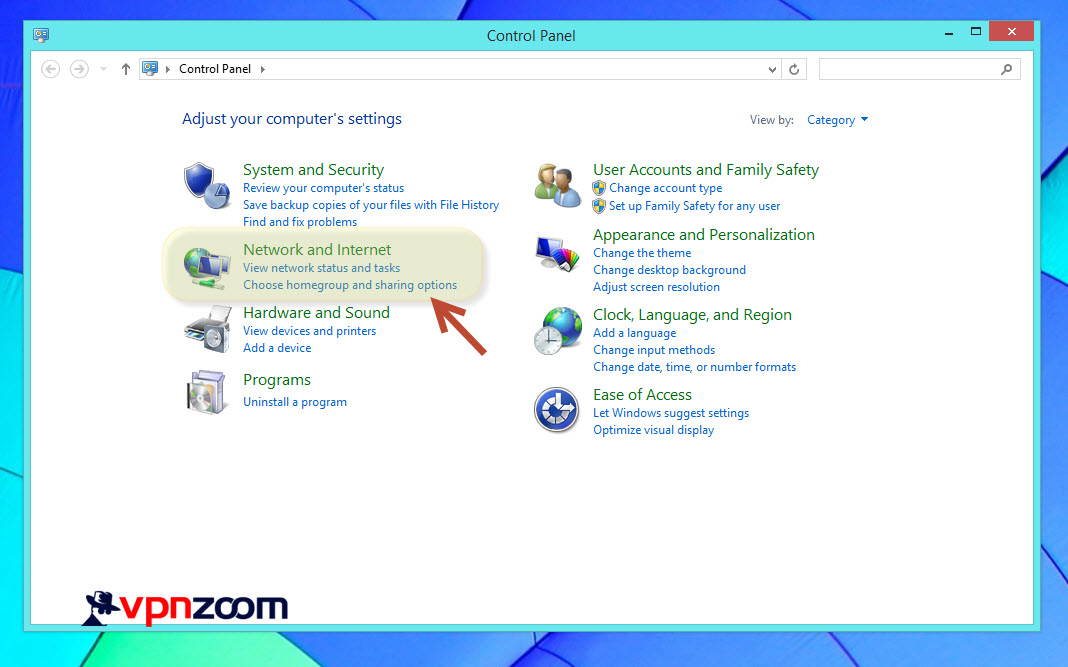Click Review your computer's status
1068x667 pixels.
coord(324,188)
